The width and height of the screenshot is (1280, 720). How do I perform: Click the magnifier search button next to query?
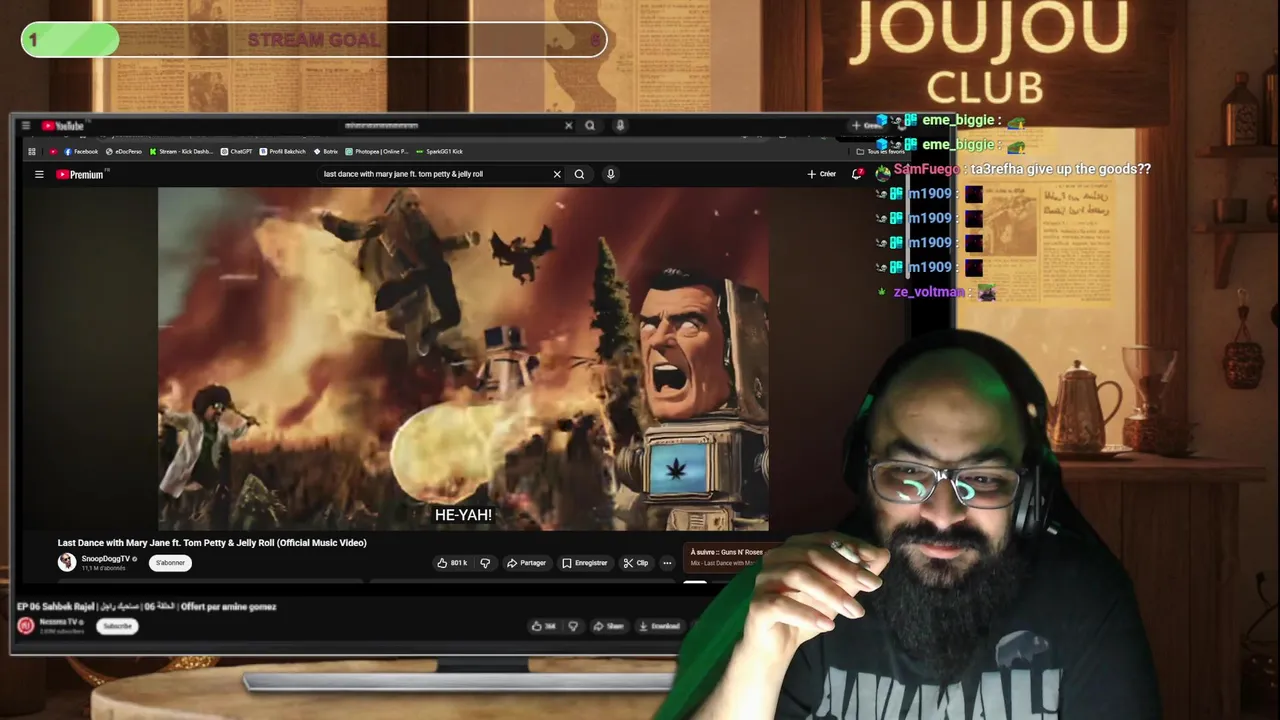(x=579, y=174)
